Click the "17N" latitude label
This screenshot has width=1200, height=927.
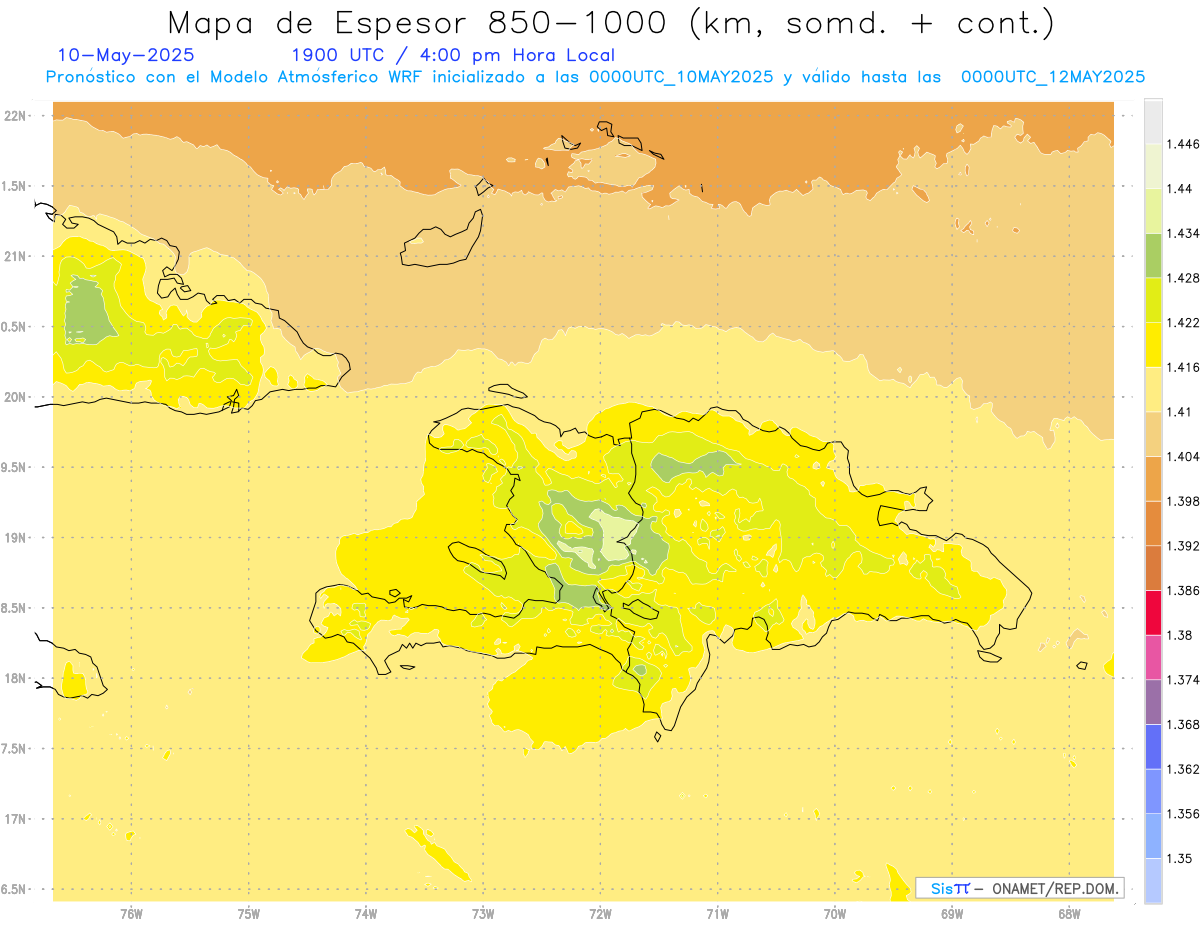(17, 819)
